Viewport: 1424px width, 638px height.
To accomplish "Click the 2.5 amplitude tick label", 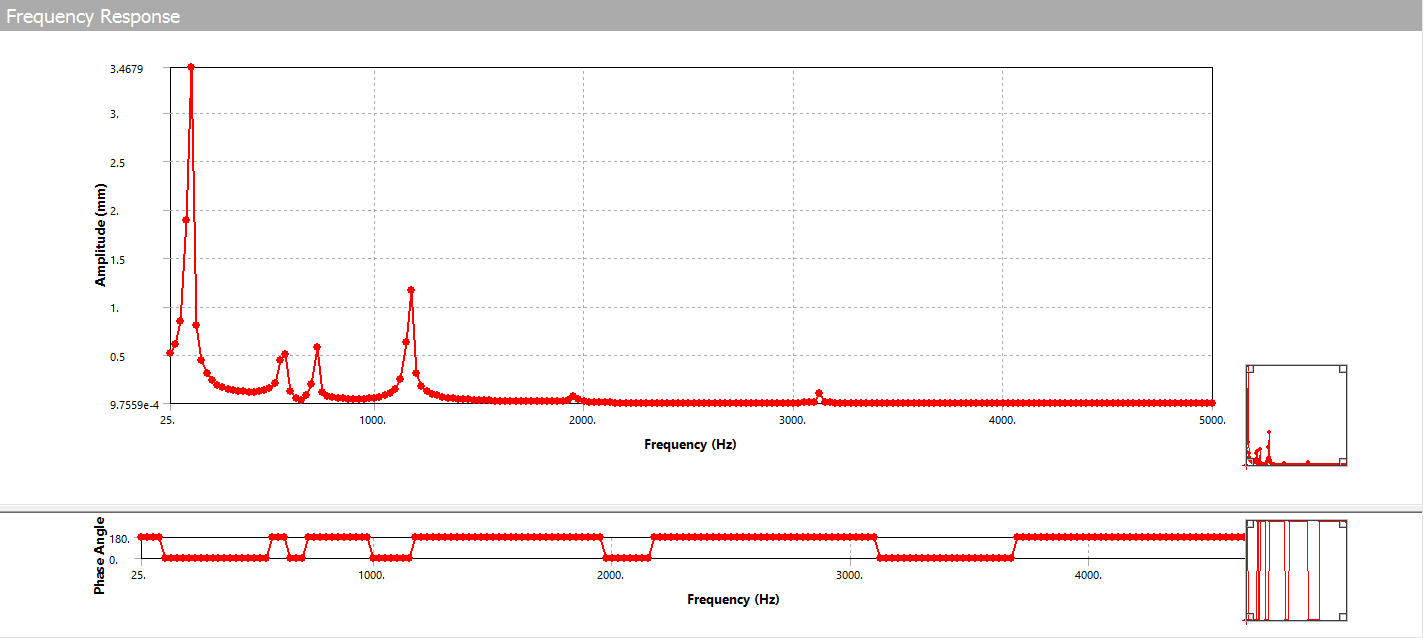I will tap(117, 162).
